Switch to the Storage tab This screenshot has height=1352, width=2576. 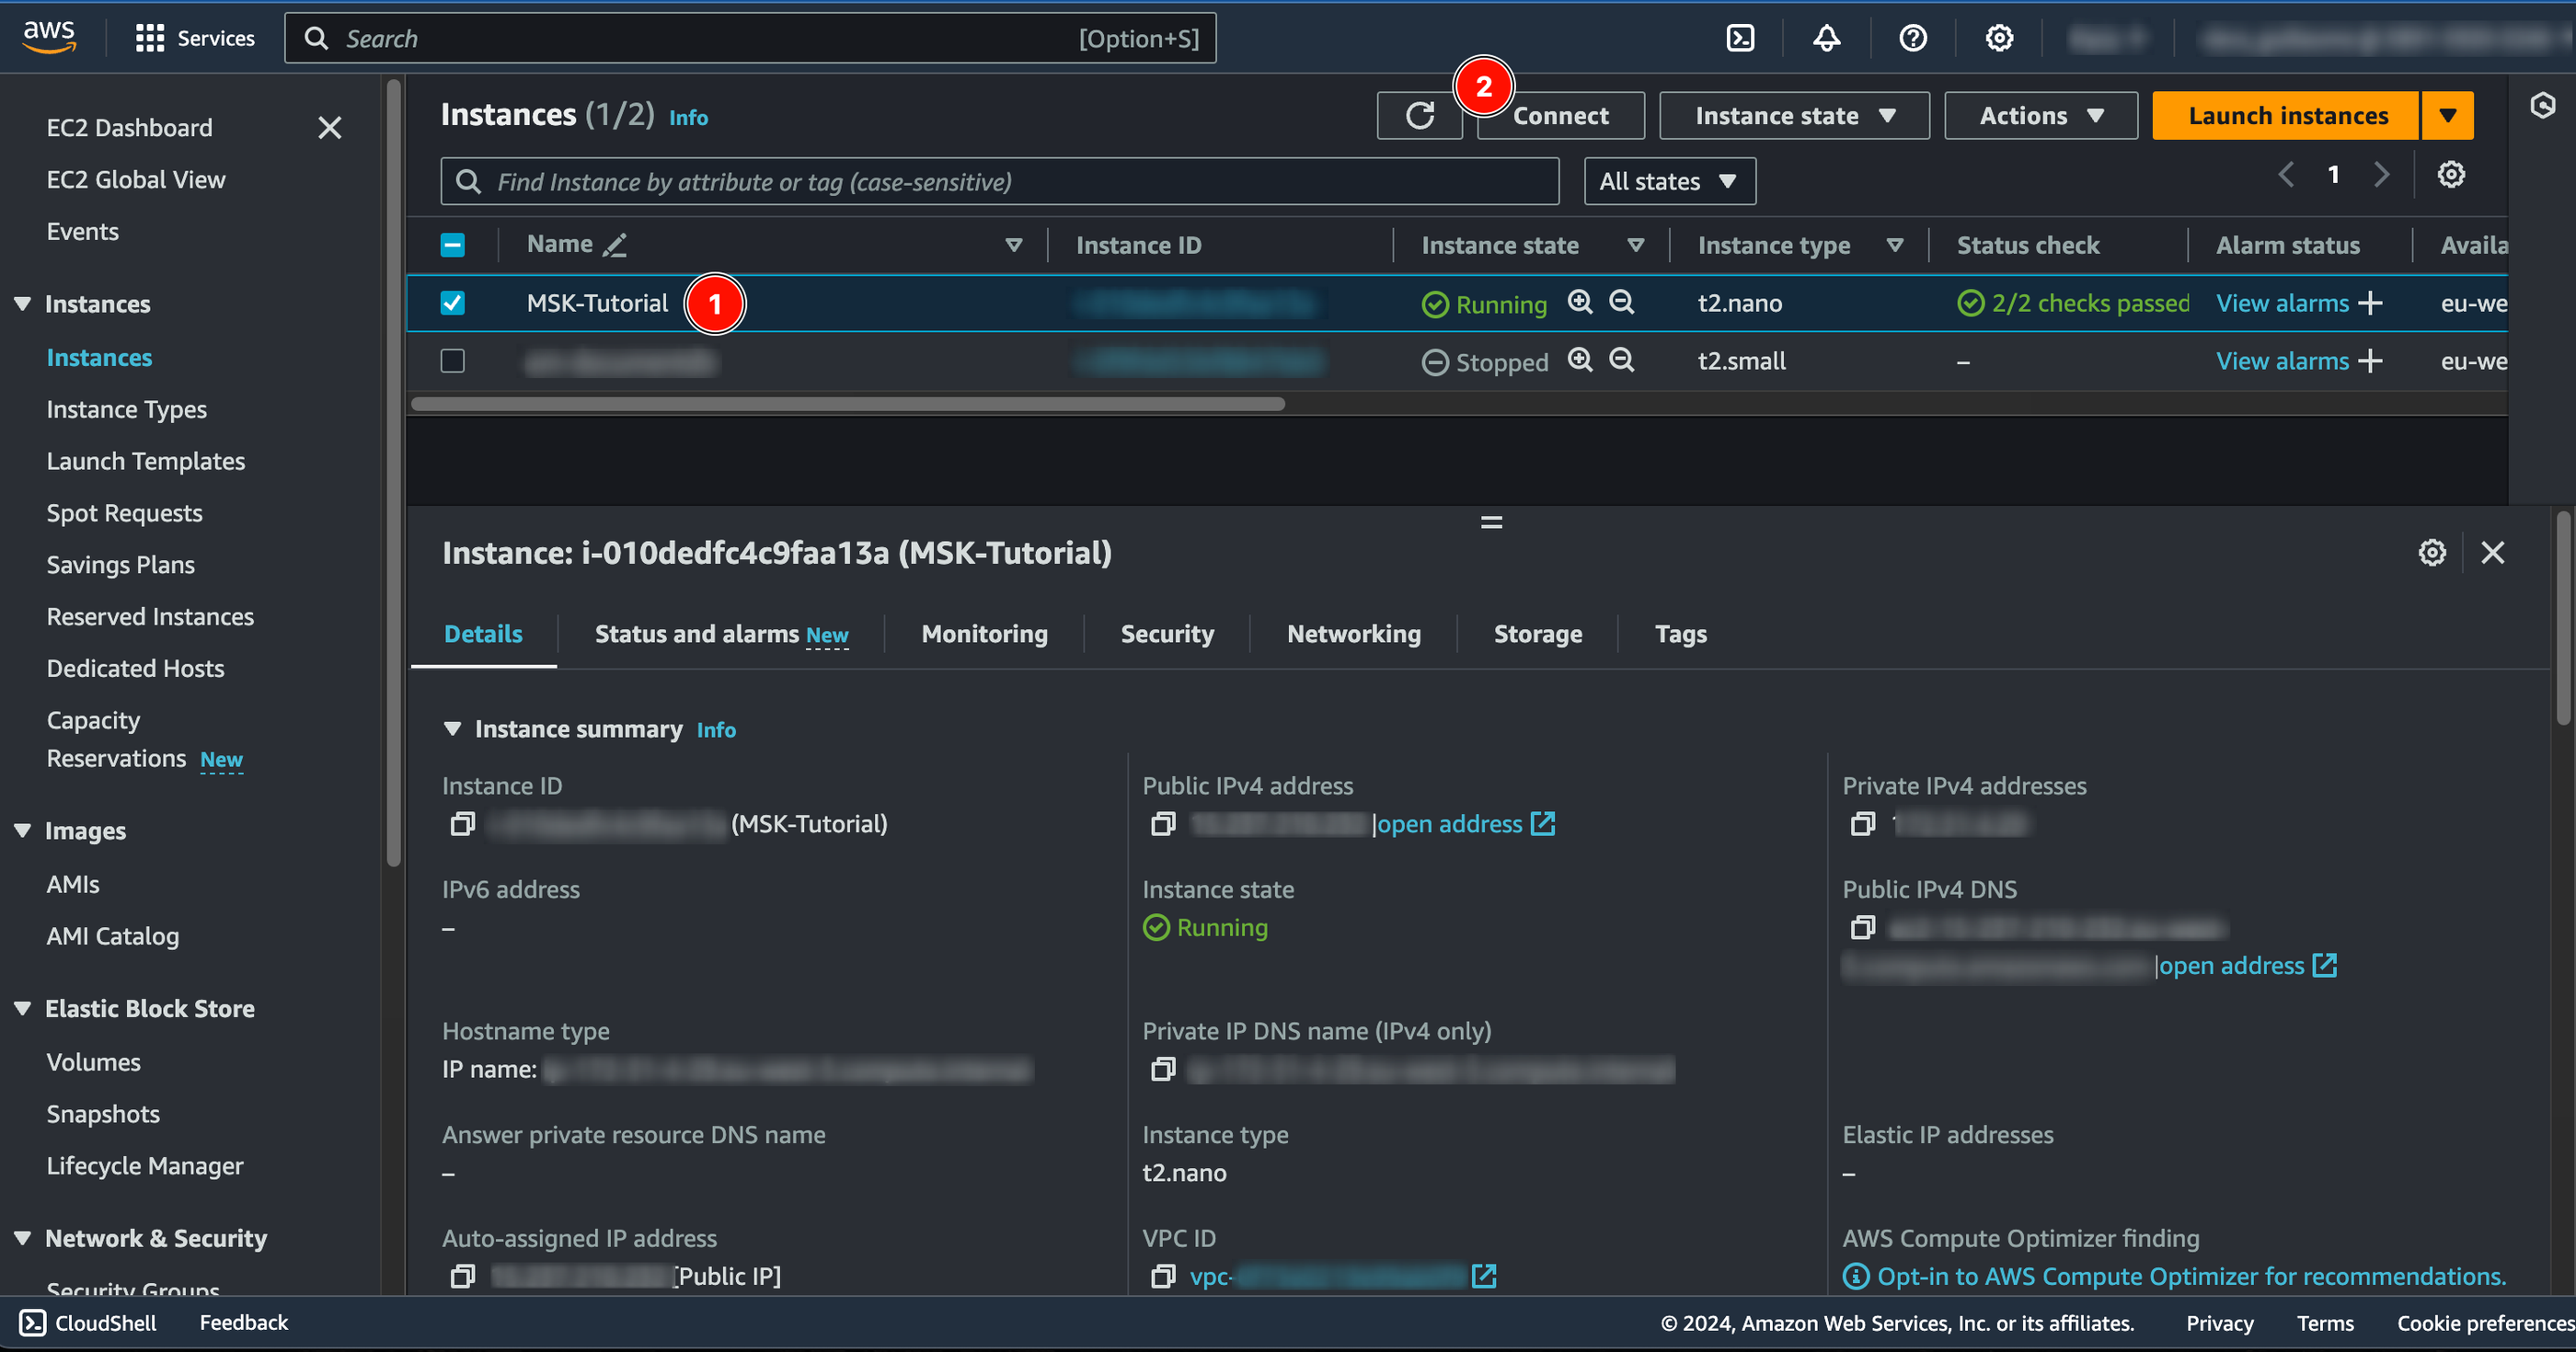[x=1538, y=634]
